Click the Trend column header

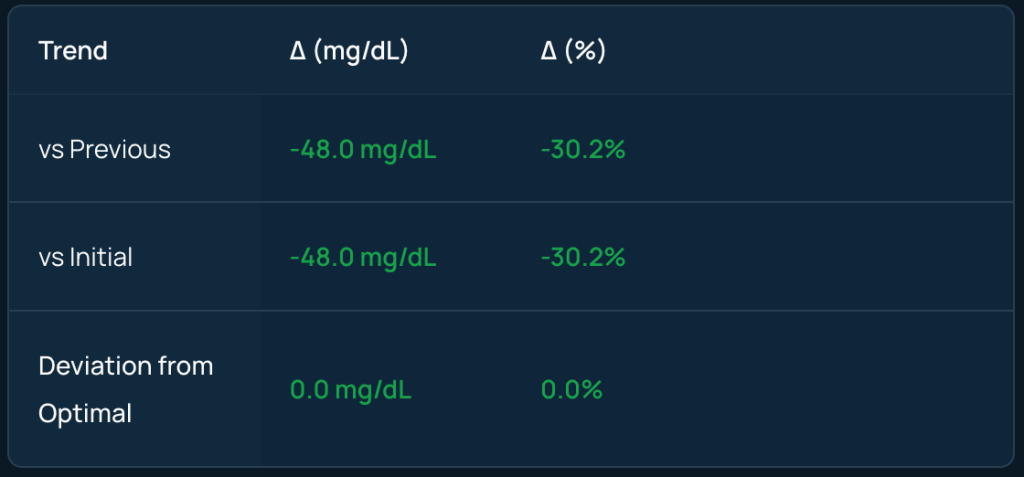(73, 51)
